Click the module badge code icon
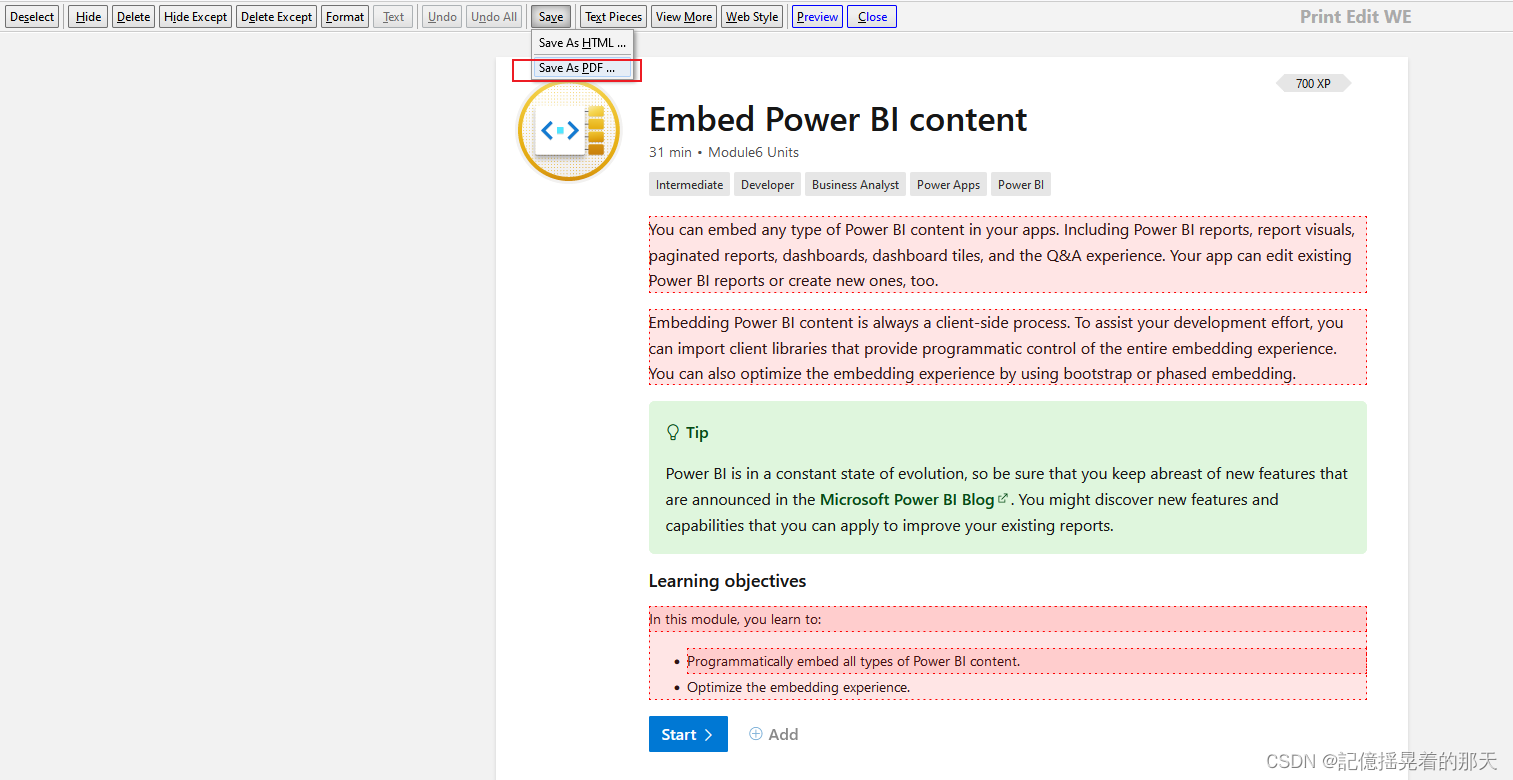The height and width of the screenshot is (780, 1513). point(569,131)
